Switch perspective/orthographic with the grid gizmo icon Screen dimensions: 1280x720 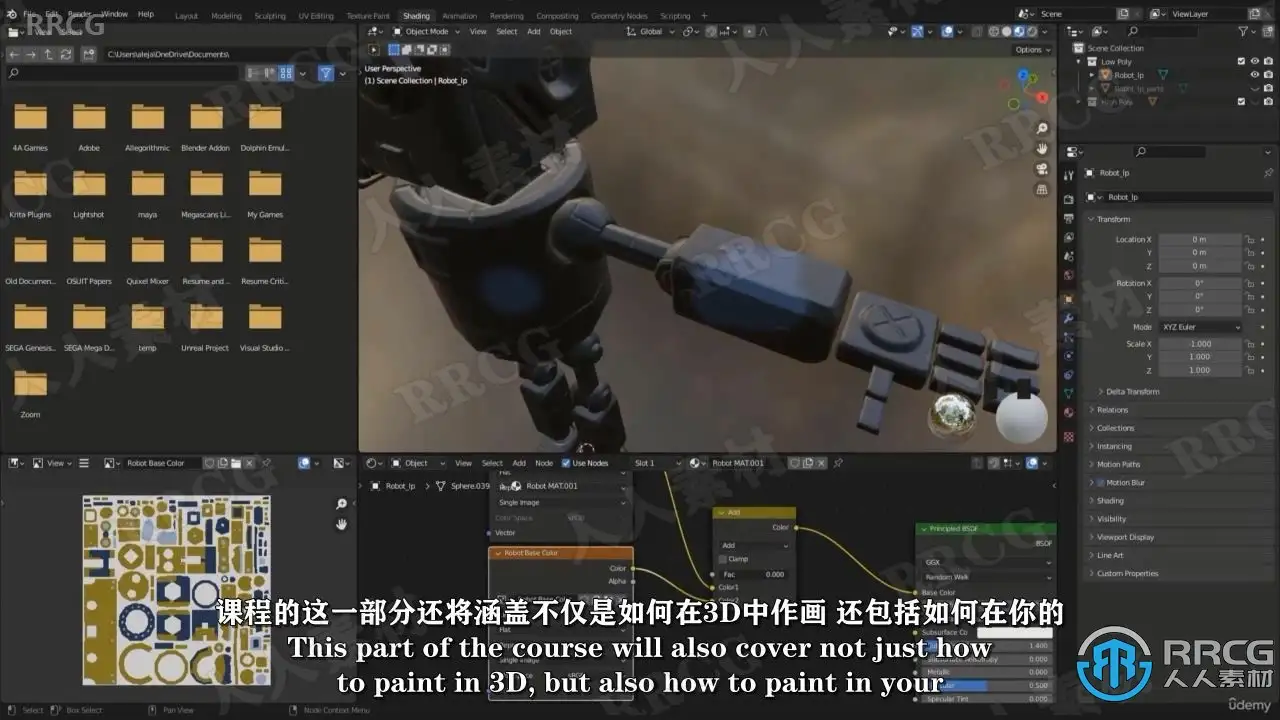pyautogui.click(x=1042, y=189)
